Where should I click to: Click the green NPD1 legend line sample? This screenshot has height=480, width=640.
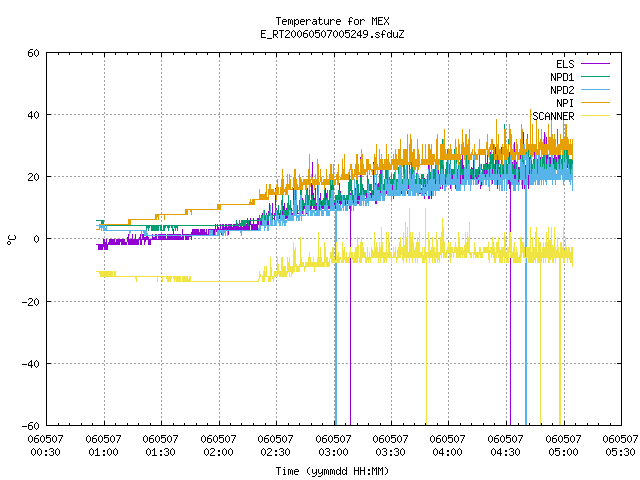pyautogui.click(x=595, y=77)
